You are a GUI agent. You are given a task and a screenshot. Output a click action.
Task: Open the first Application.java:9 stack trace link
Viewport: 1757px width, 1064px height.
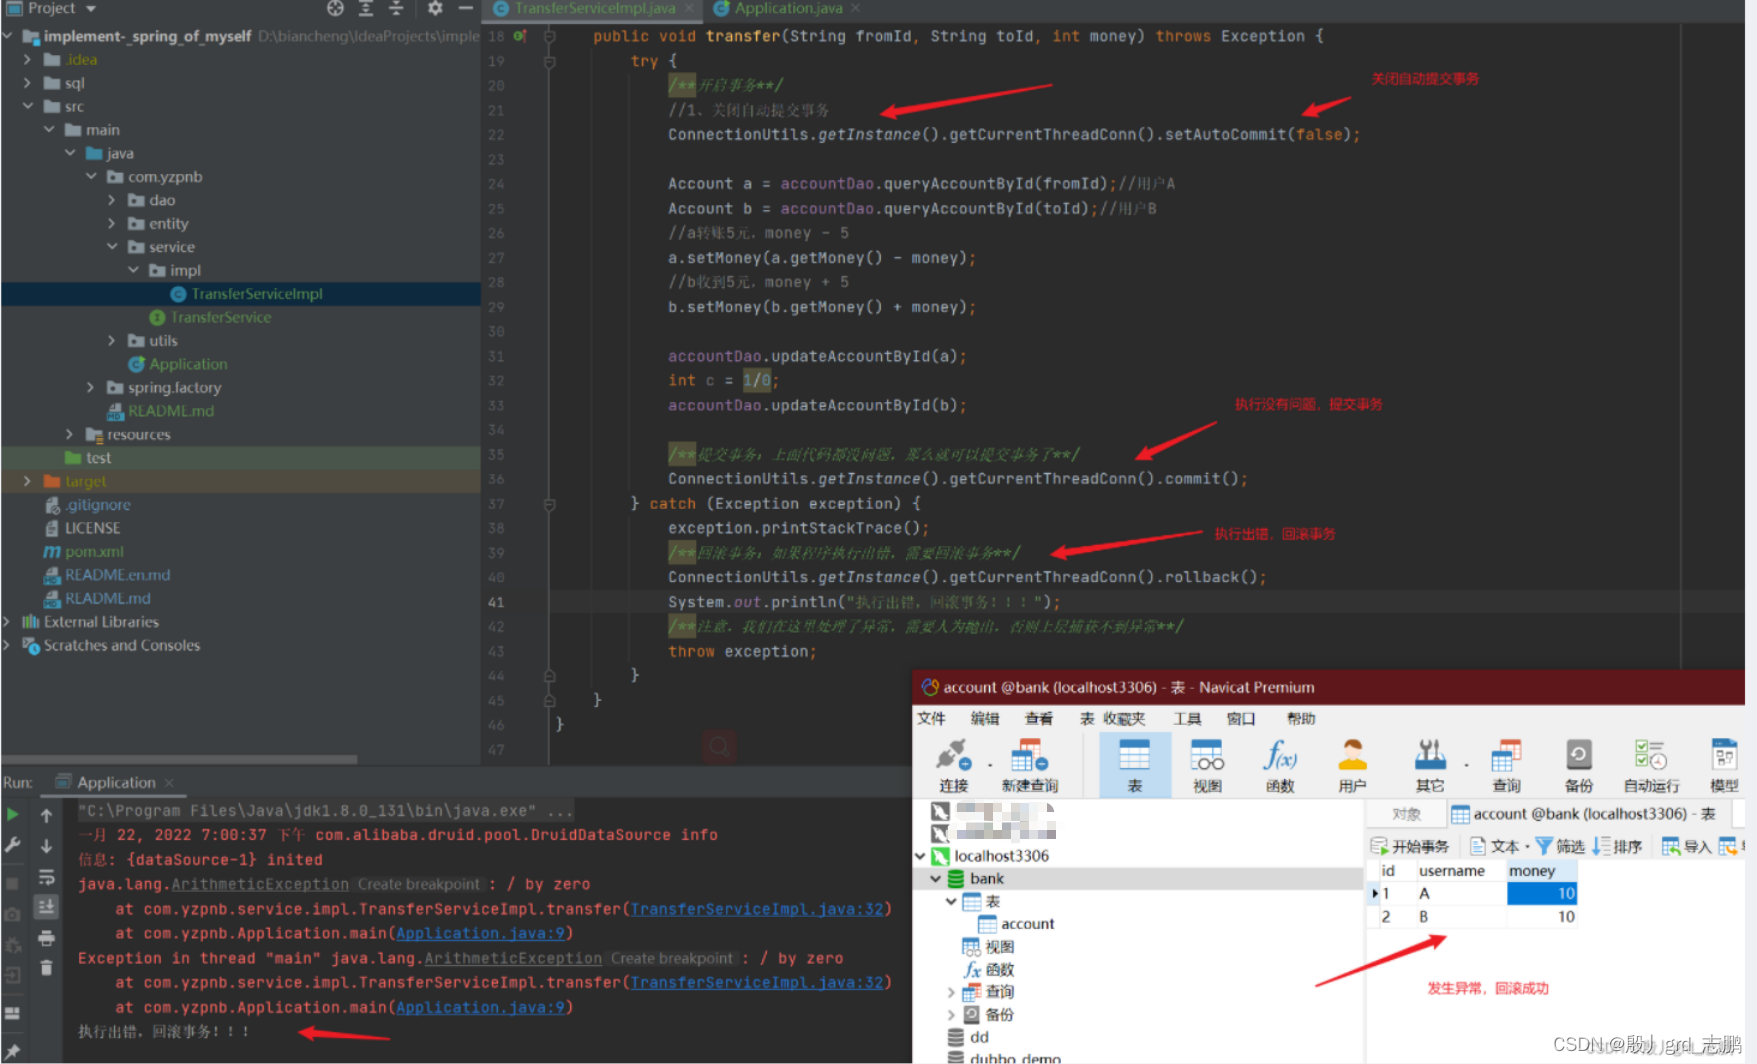tap(481, 933)
